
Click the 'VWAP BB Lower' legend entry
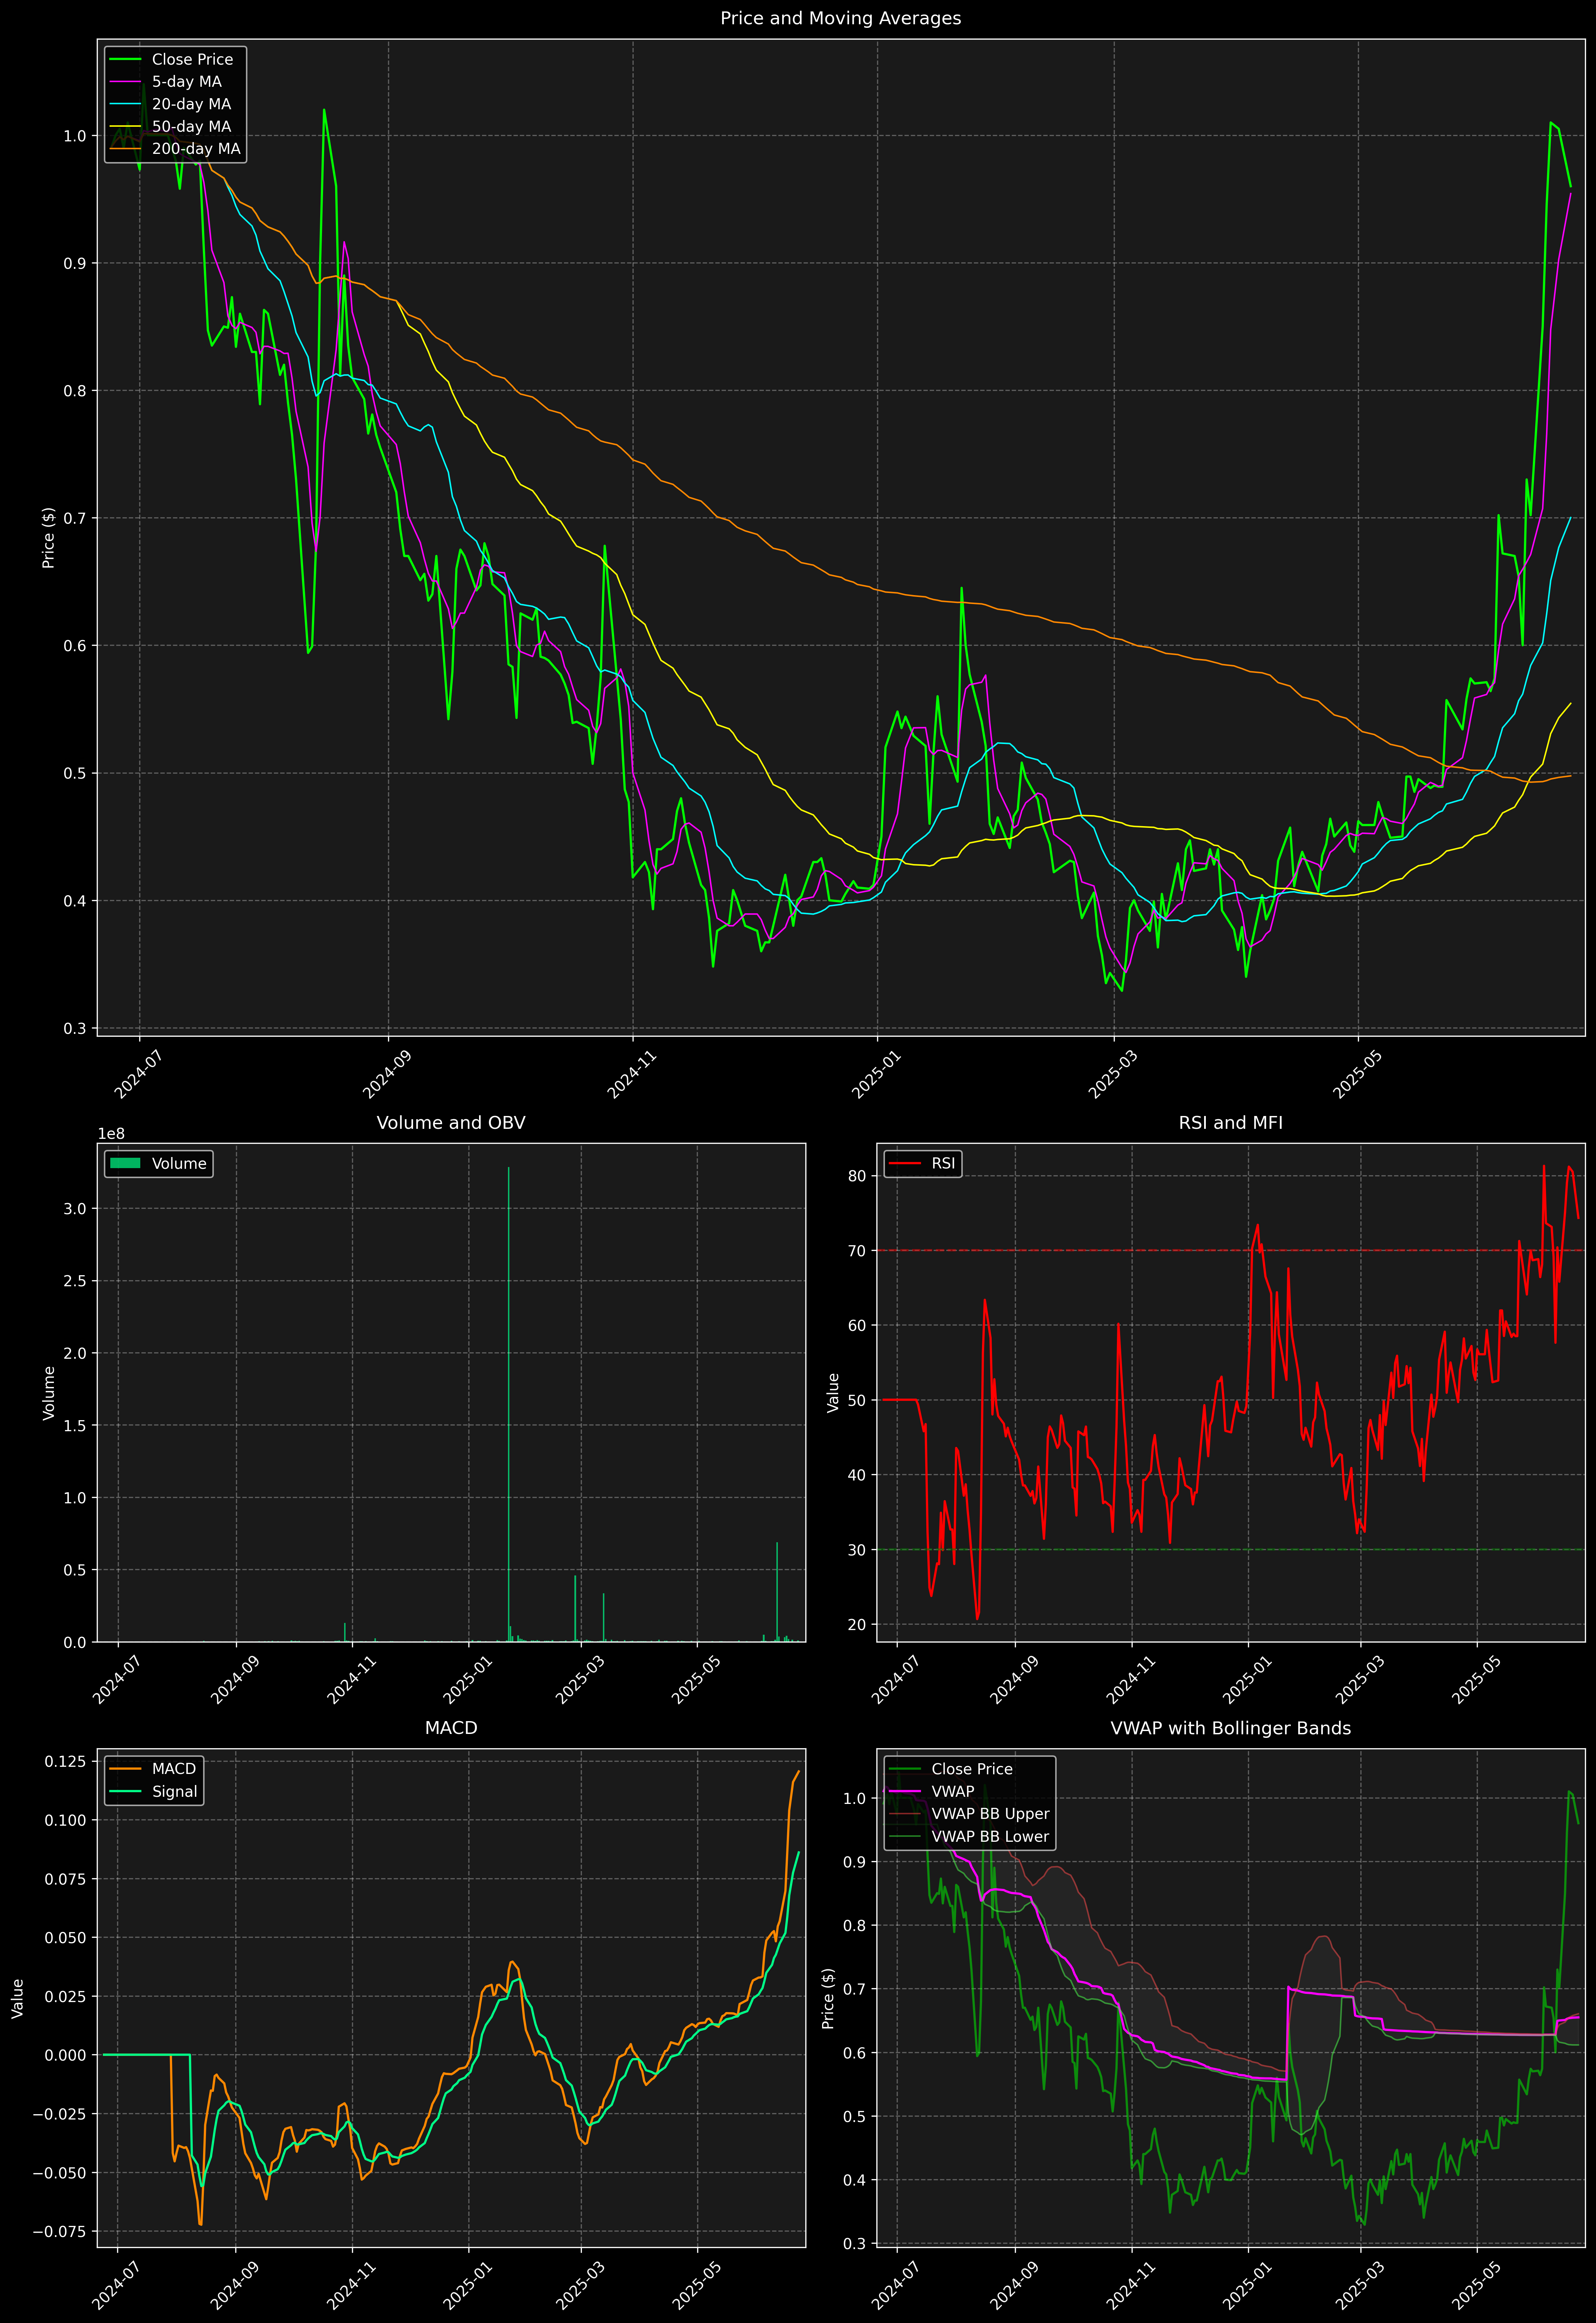(990, 1837)
